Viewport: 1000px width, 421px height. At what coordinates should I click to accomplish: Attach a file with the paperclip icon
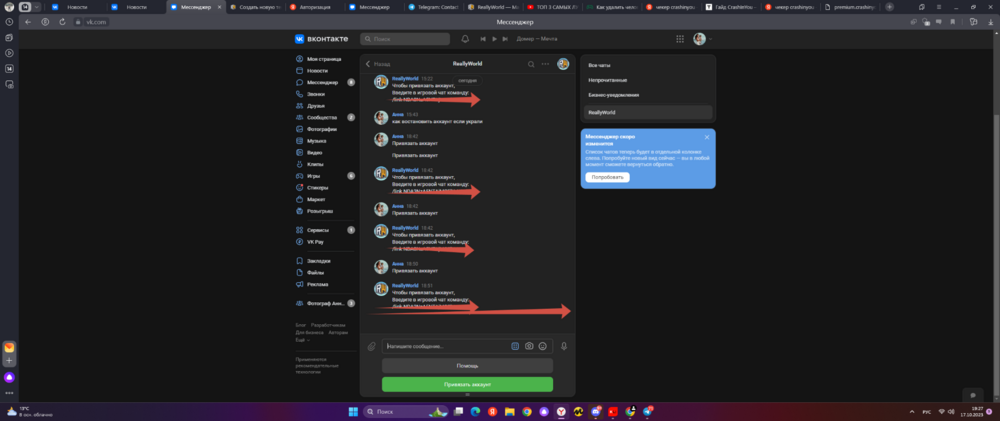(x=372, y=346)
